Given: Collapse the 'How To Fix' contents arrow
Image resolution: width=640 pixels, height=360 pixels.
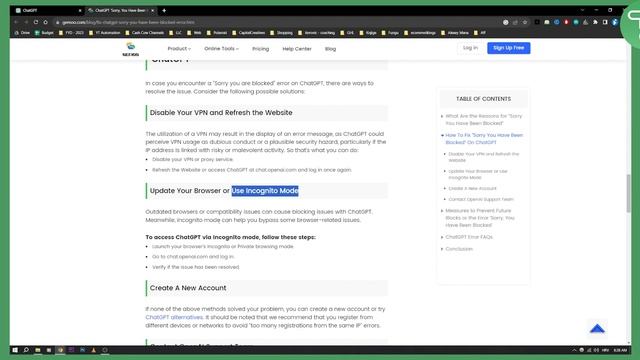Looking at the screenshot, I should [442, 135].
